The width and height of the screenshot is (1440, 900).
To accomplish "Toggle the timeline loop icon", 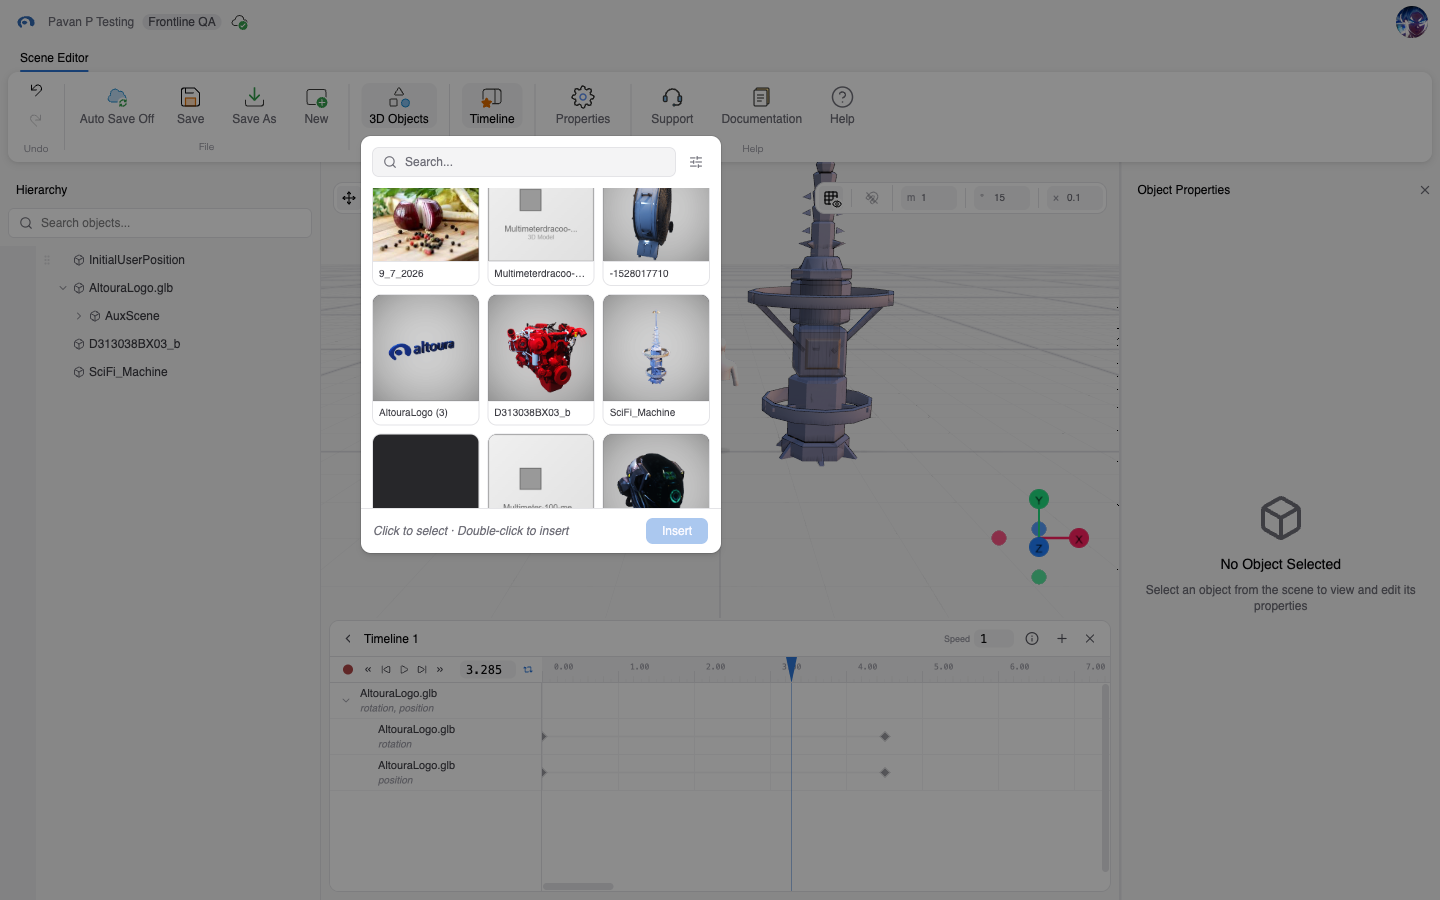I will tap(528, 670).
